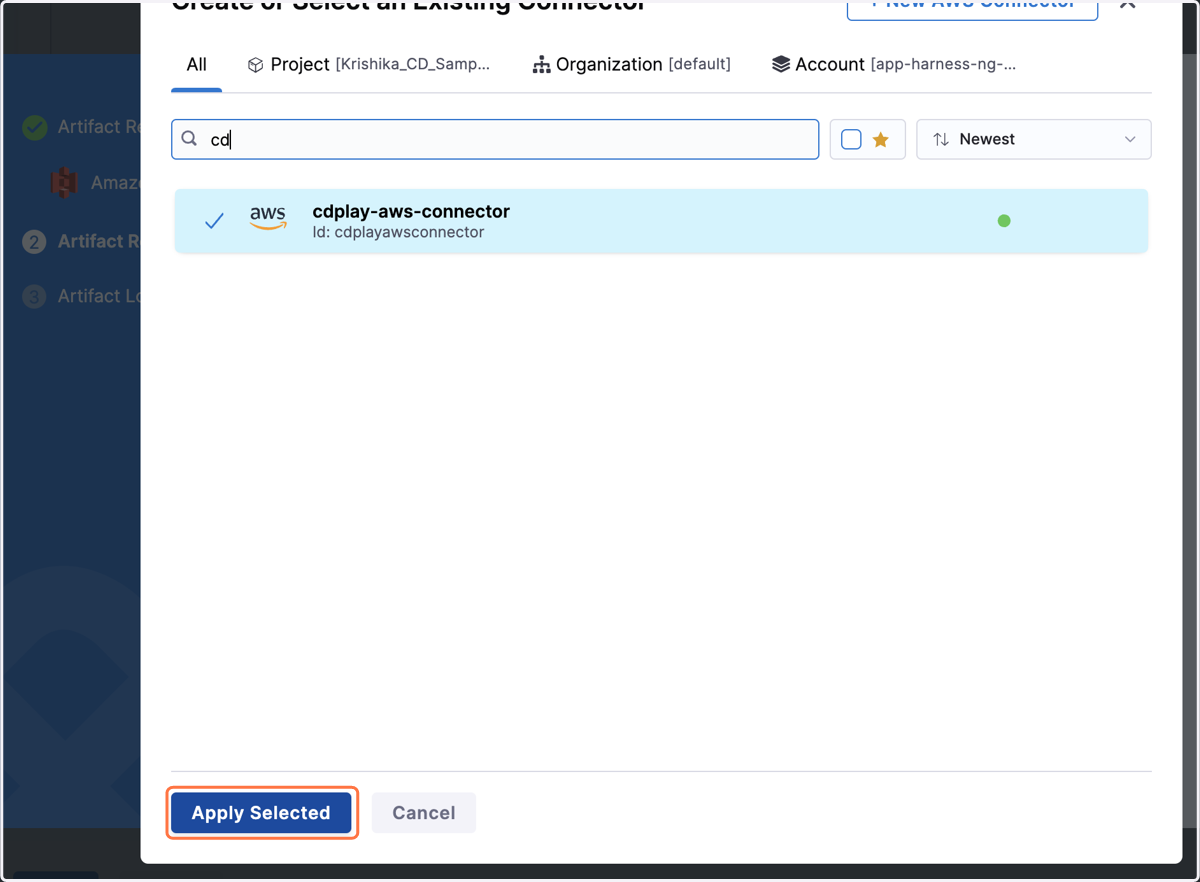Cancel the connector selection

click(x=424, y=813)
